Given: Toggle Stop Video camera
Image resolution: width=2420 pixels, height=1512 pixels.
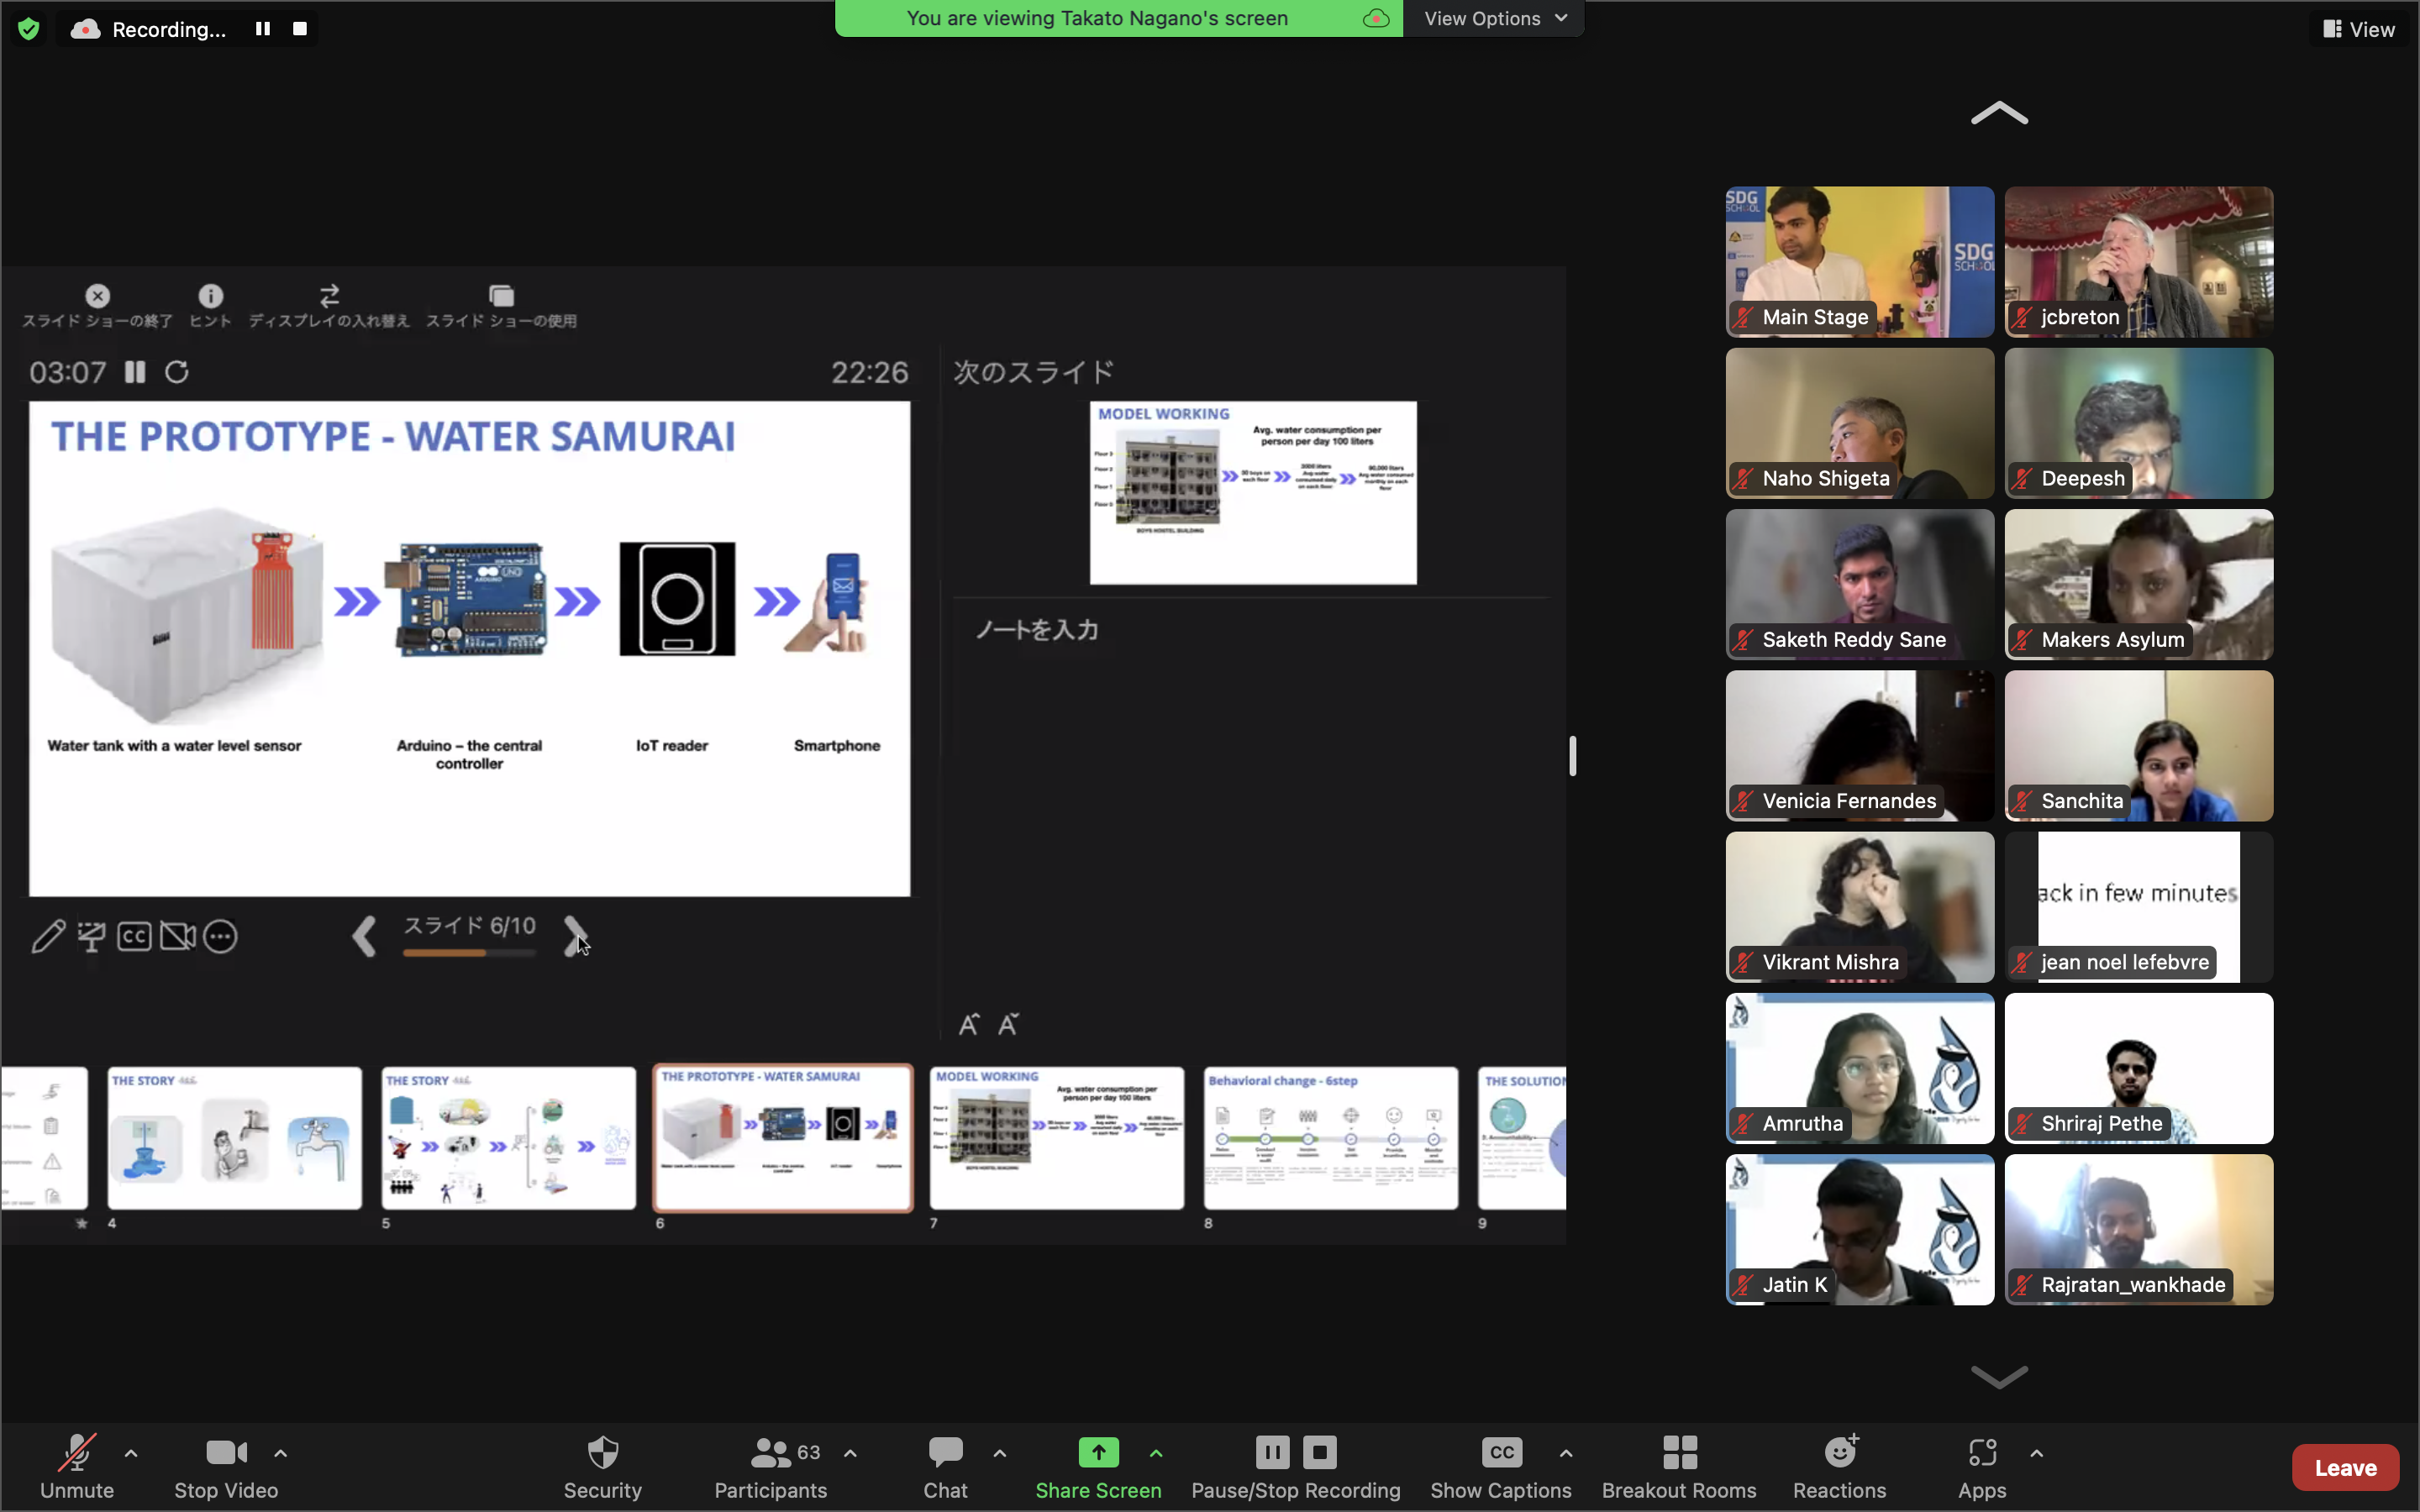Looking at the screenshot, I should coord(226,1453).
